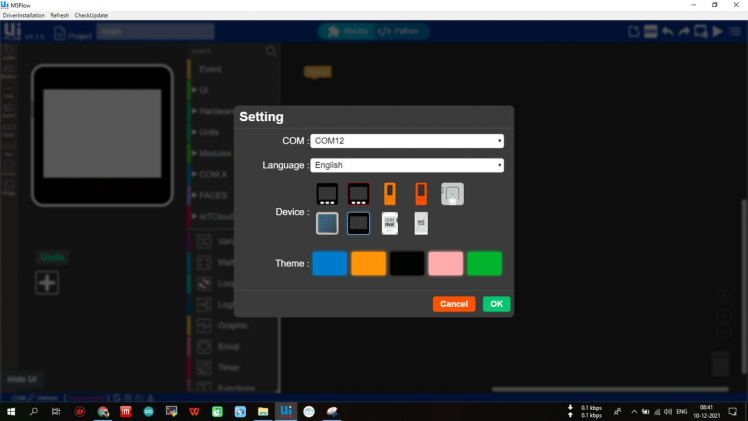Select the Event block category
748x421 pixels.
coord(210,69)
